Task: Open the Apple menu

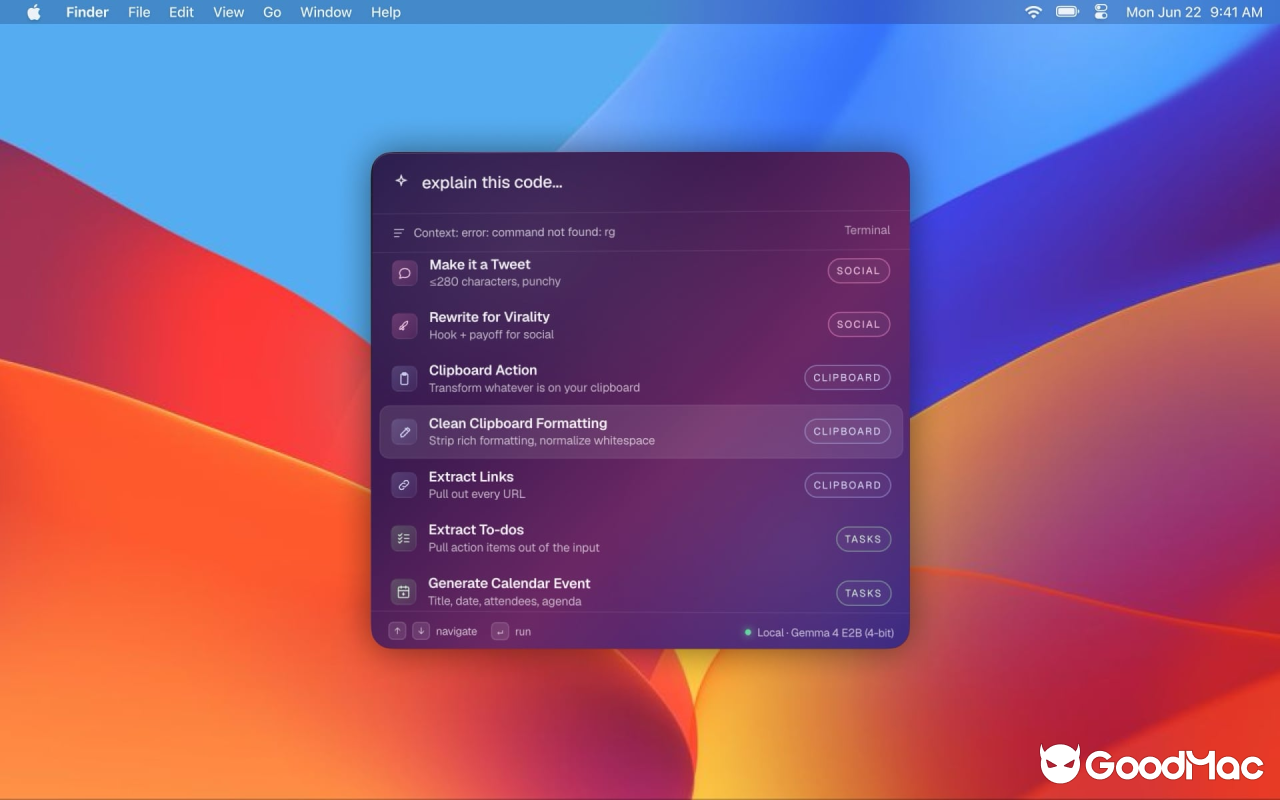Action: 34,12
